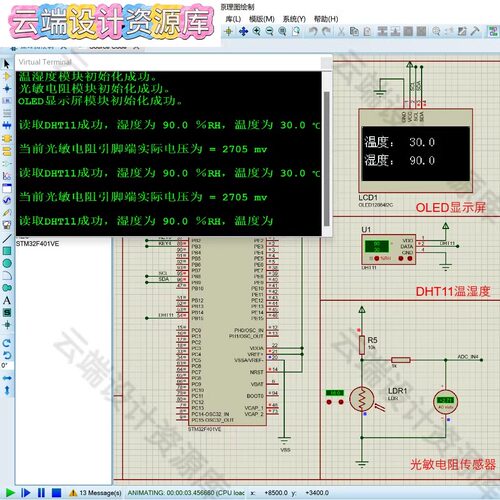
Task: Select the Selection mode arrow tool
Action: (7, 64)
